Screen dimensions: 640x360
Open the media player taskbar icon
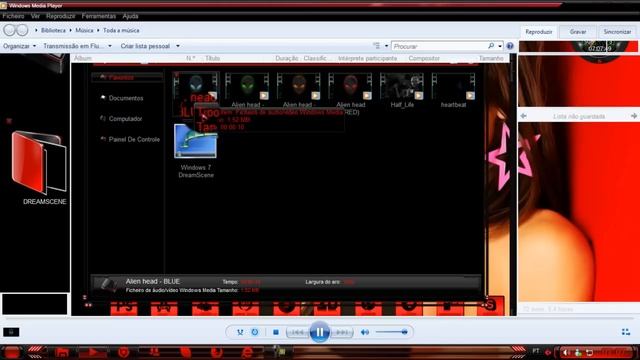(93, 352)
